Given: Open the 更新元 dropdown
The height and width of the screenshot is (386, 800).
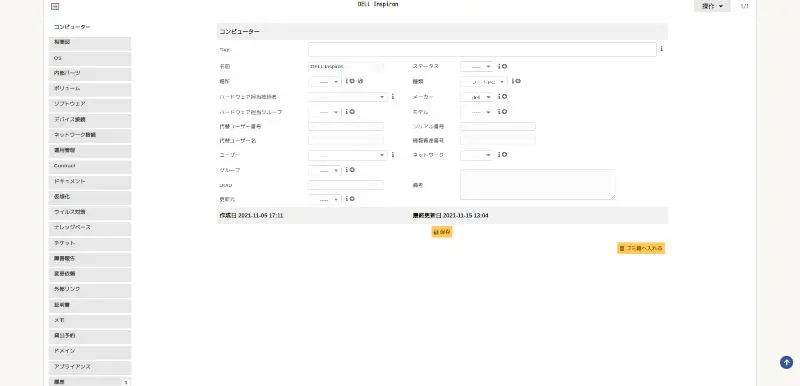Looking at the screenshot, I should pos(325,199).
